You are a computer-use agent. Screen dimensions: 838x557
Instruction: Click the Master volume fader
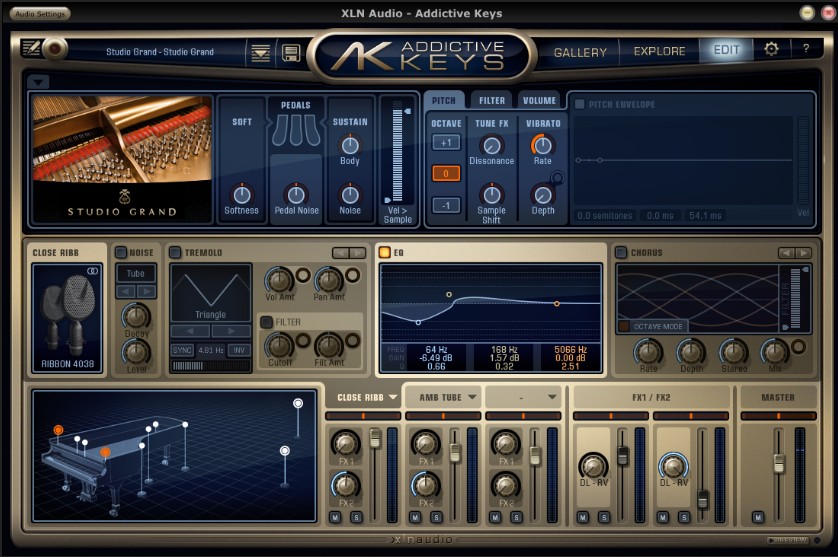[x=779, y=462]
